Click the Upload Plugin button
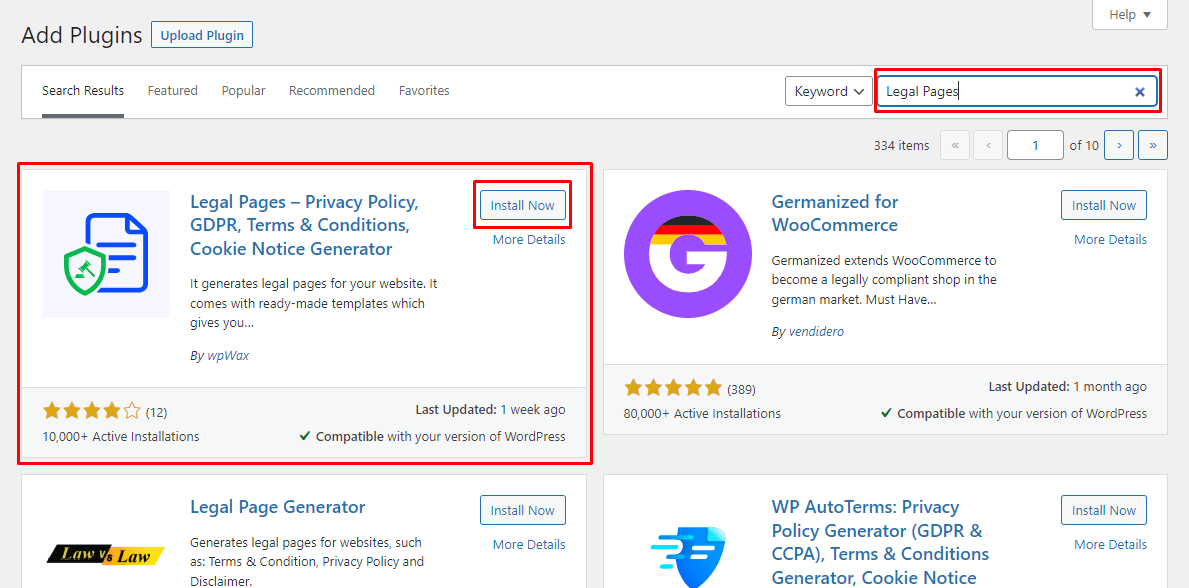 click(x=202, y=36)
